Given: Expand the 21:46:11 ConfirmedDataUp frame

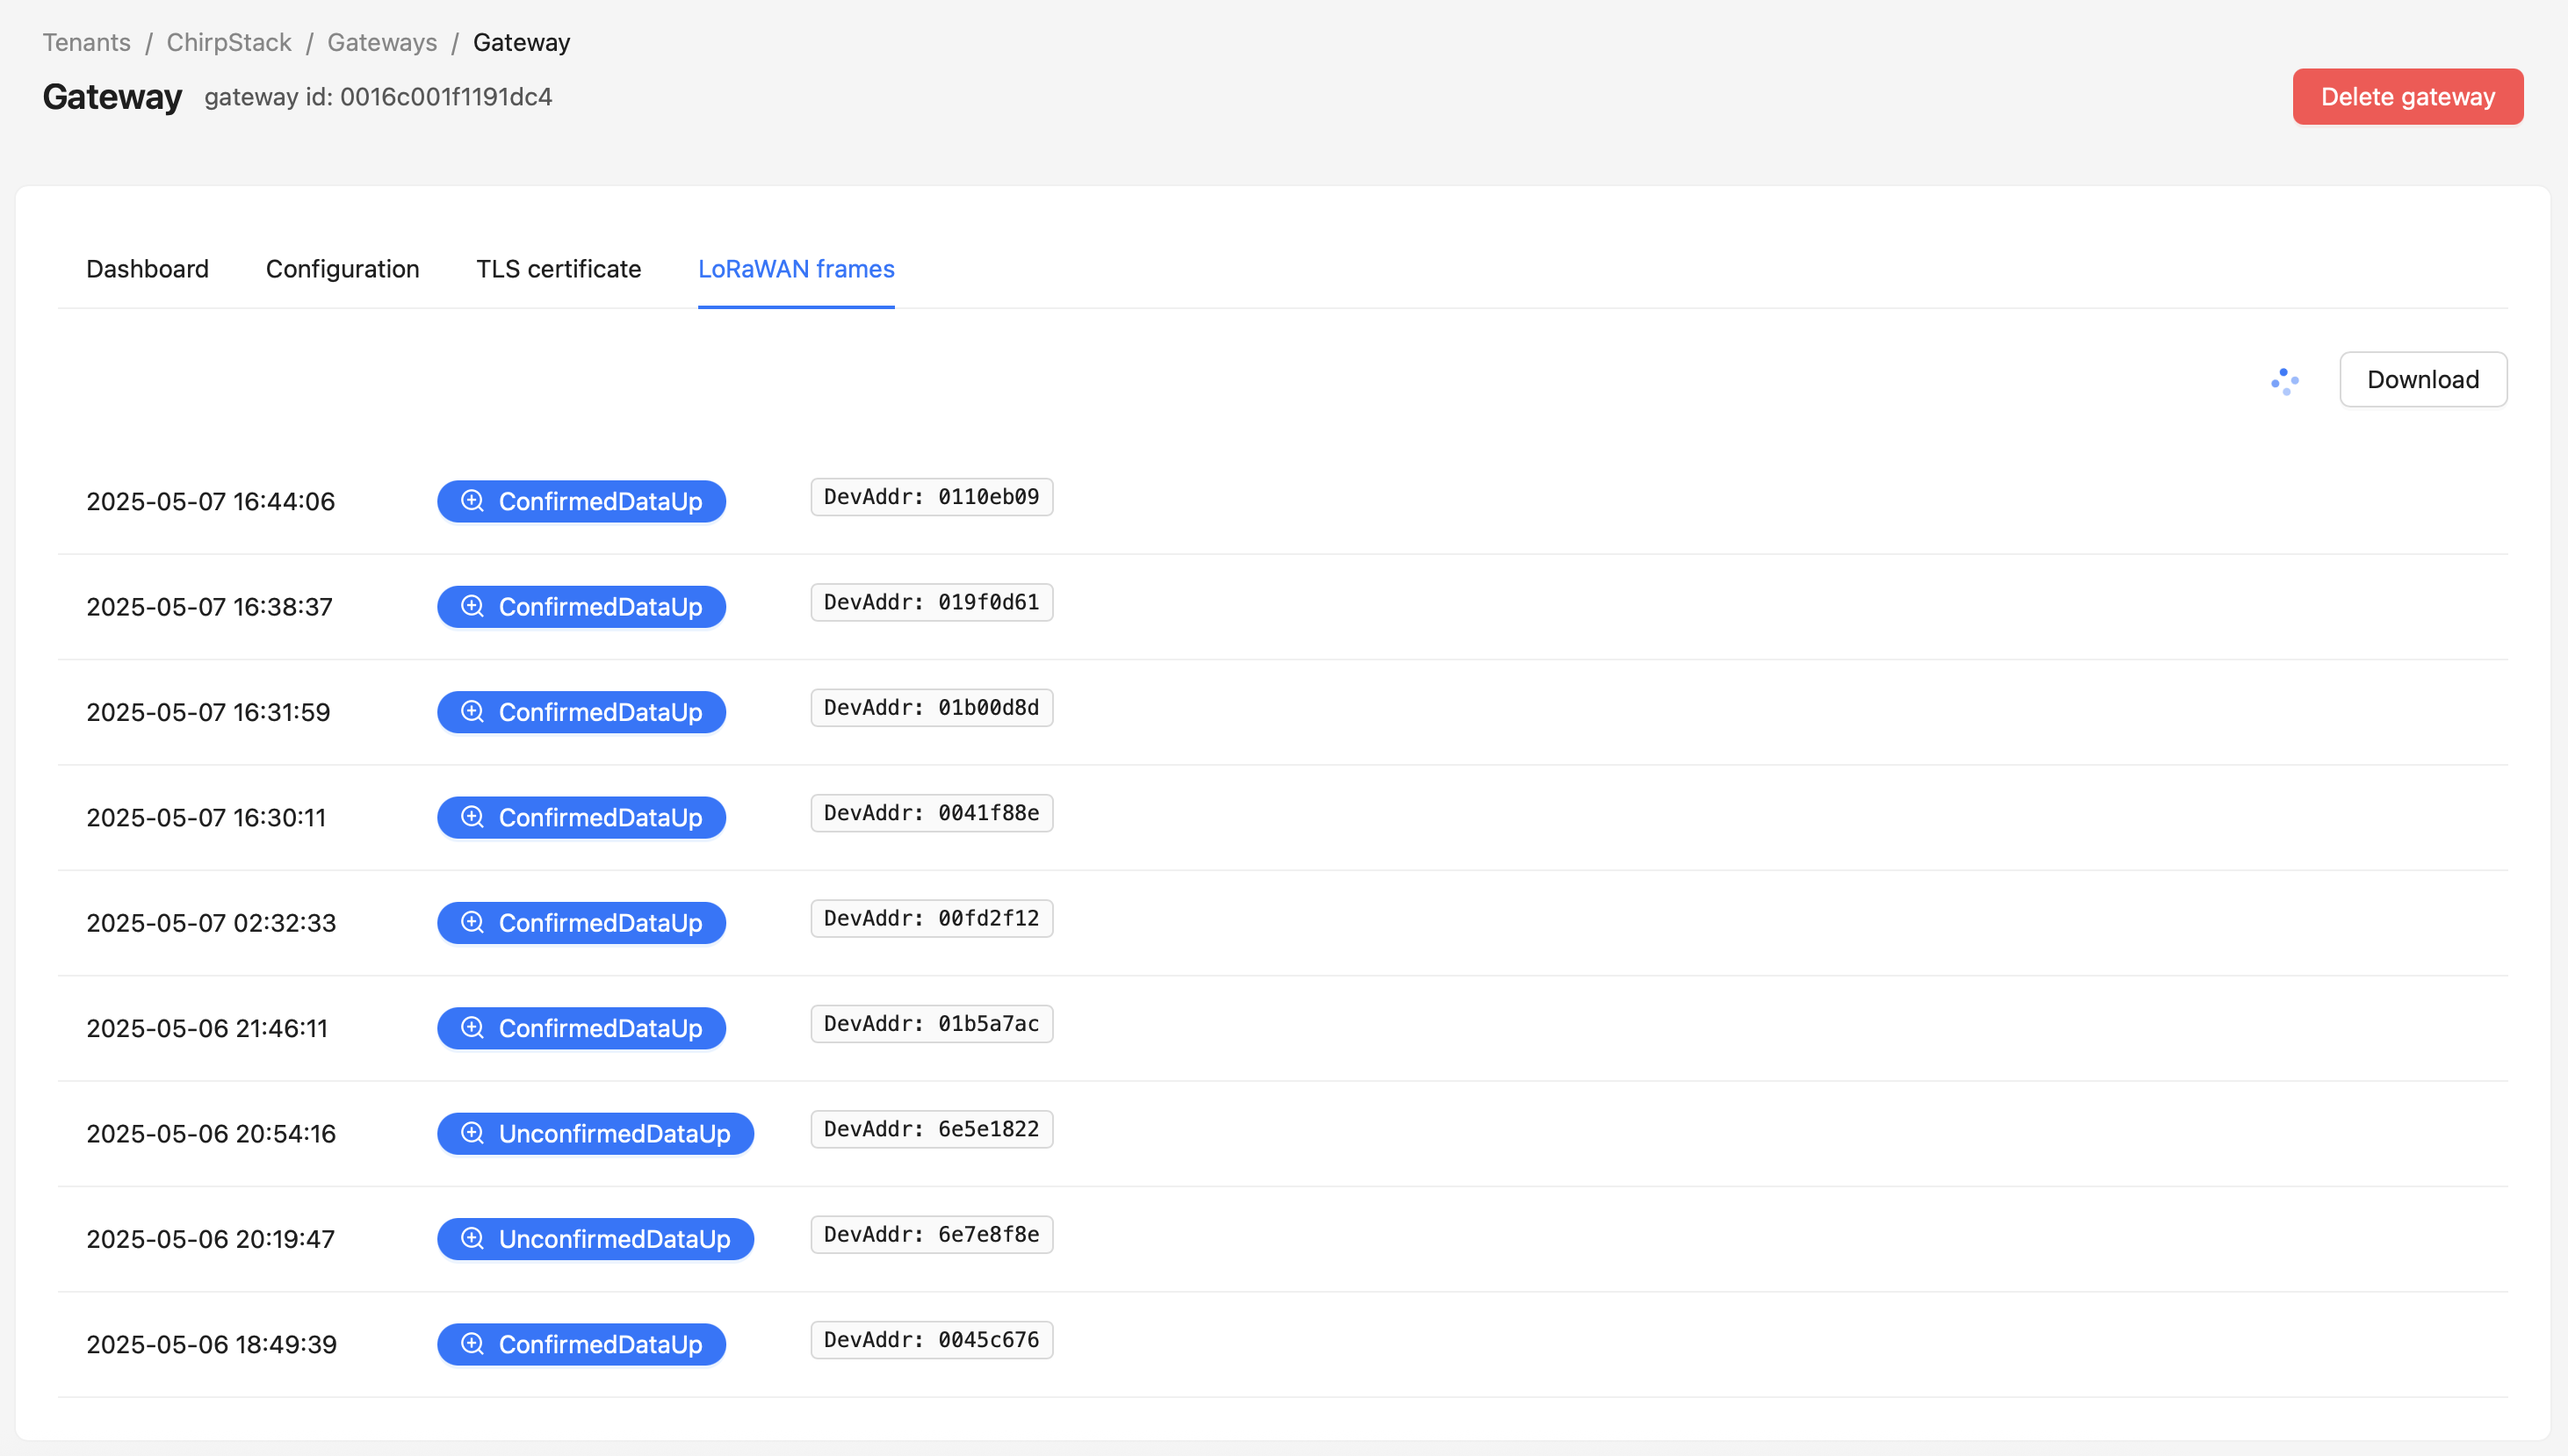Looking at the screenshot, I should click(581, 1028).
